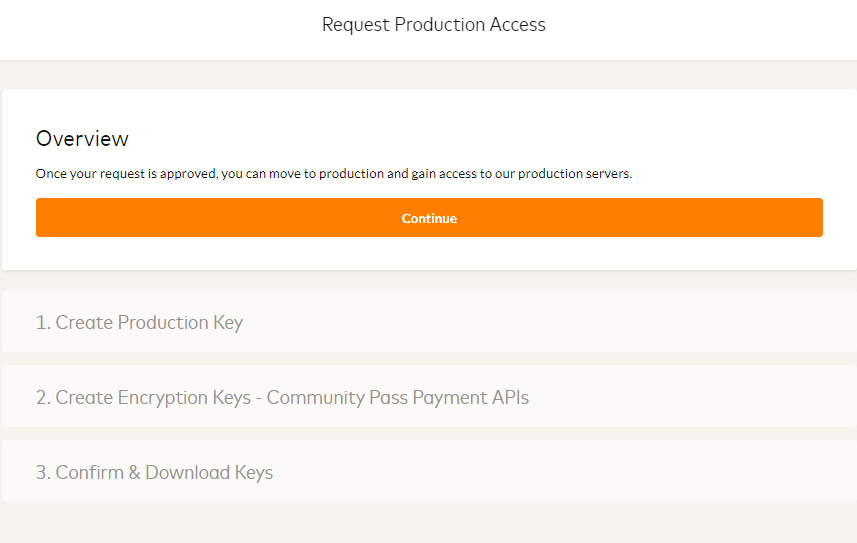Click the Request Production Access page title
The image size is (857, 543).
click(x=433, y=25)
